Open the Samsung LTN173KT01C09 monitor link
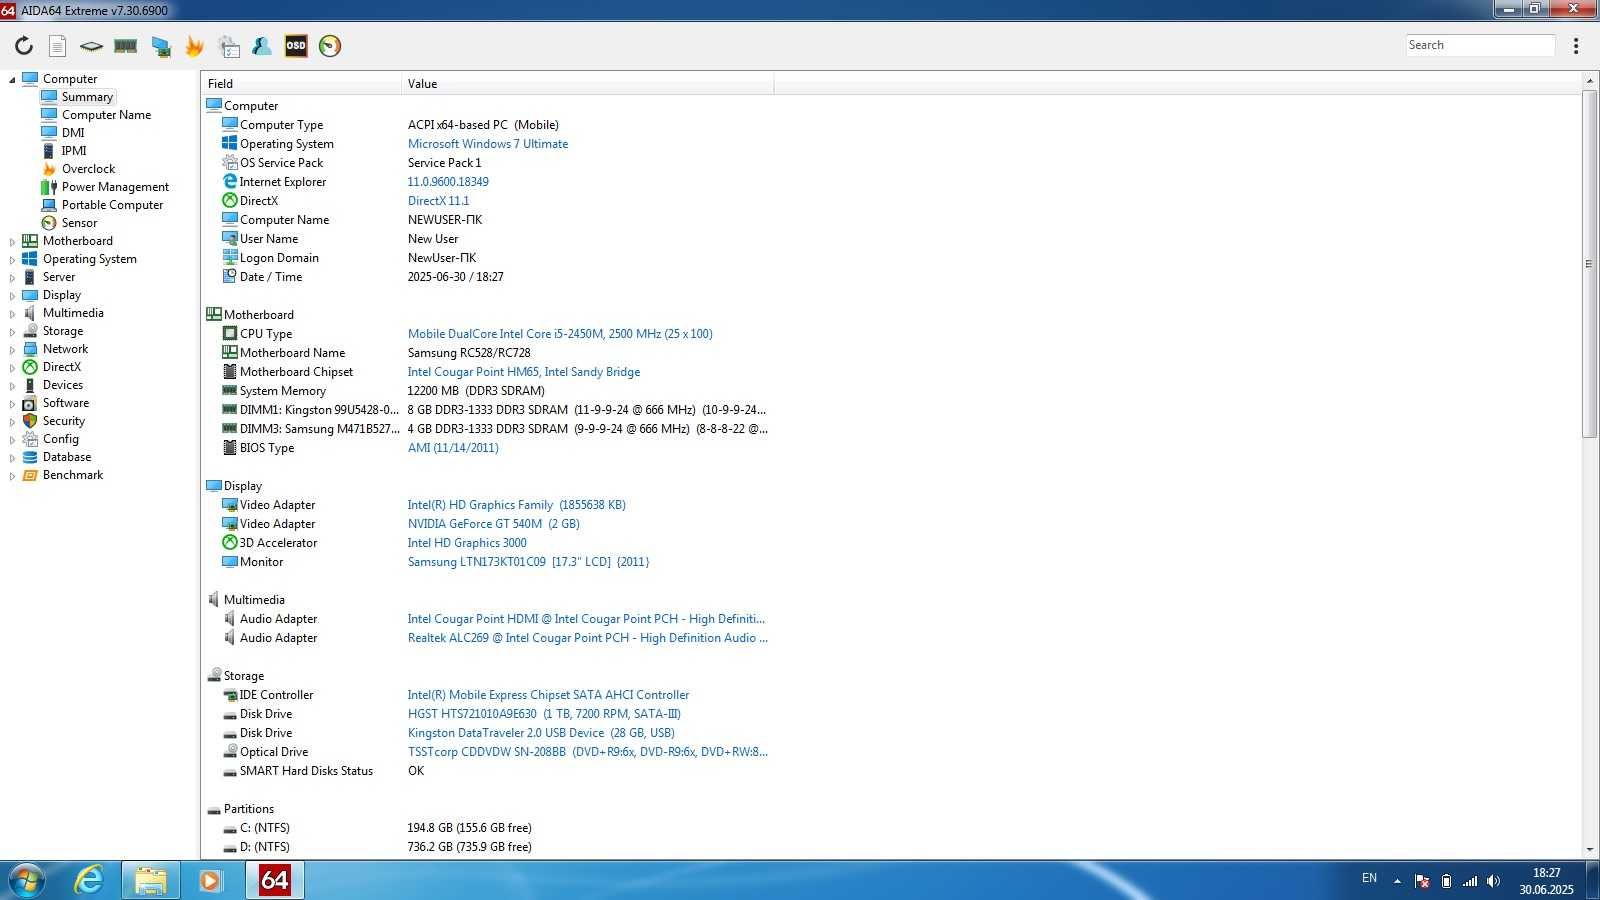Image resolution: width=1600 pixels, height=900 pixels. pos(528,562)
